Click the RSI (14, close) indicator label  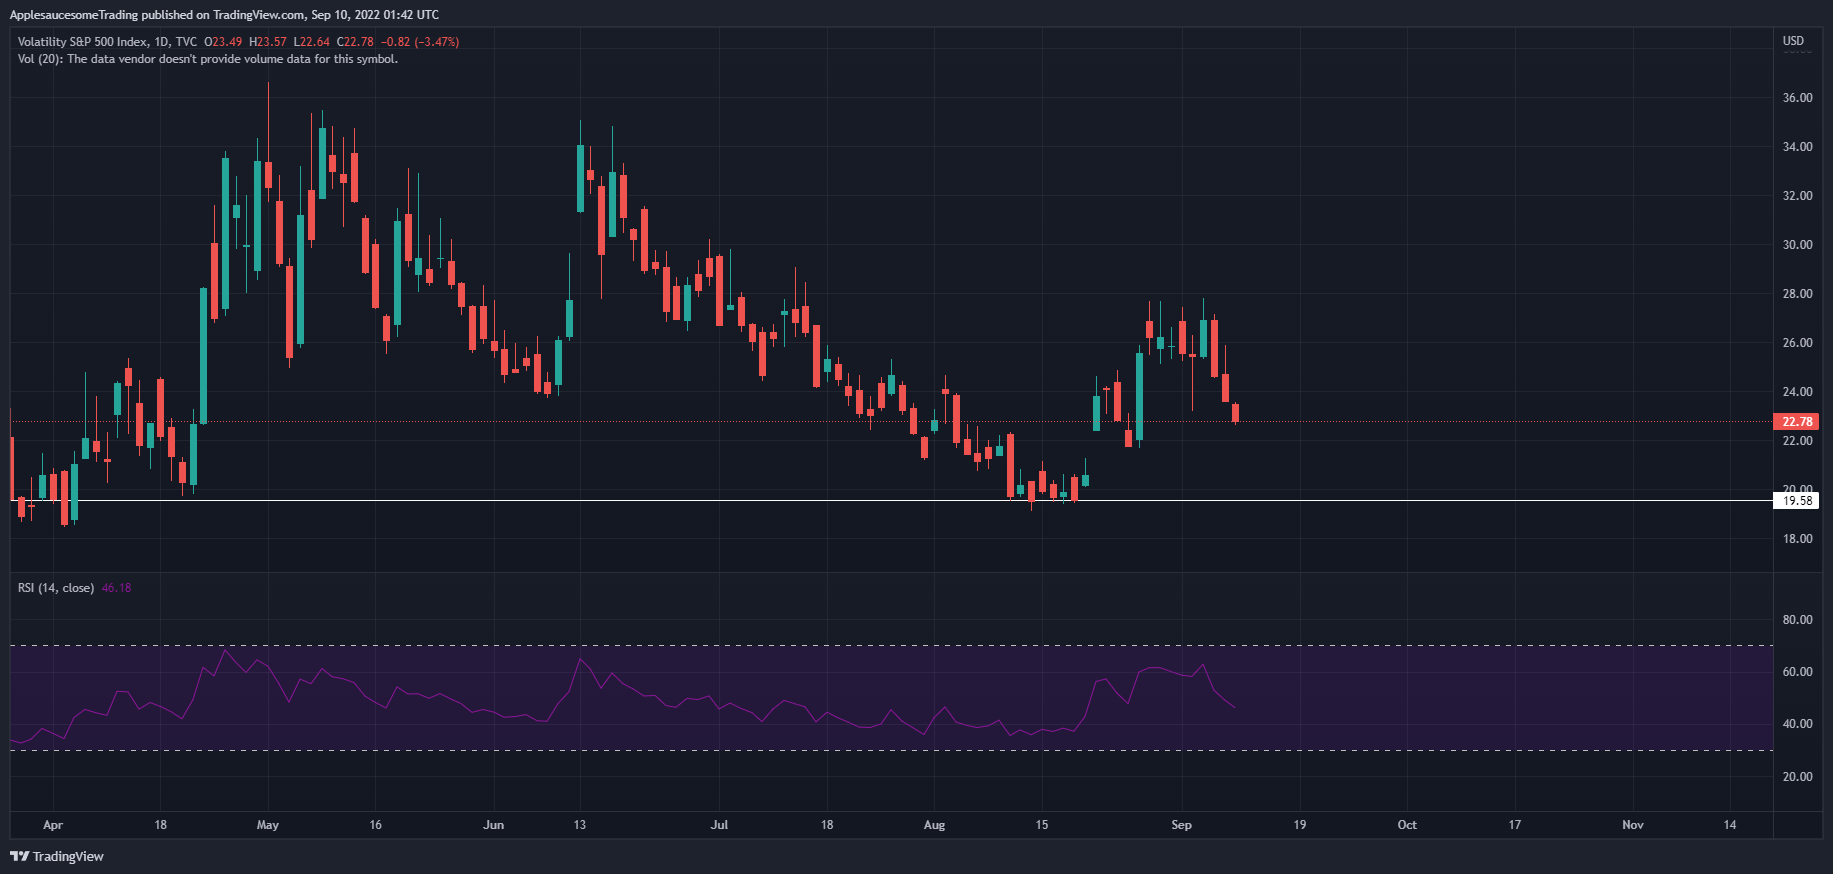56,588
